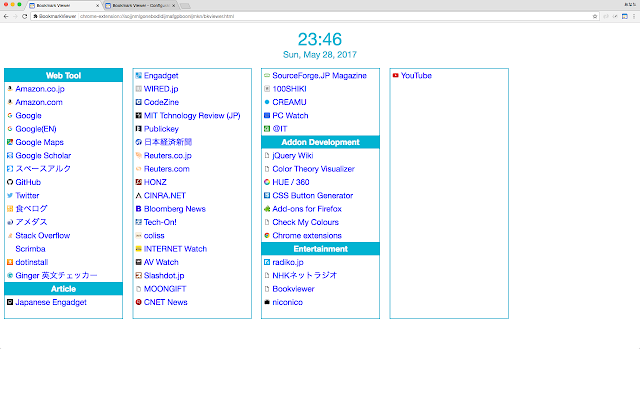This screenshot has height=400, width=640.
Task: Open the @IT link
Action: coord(280,129)
